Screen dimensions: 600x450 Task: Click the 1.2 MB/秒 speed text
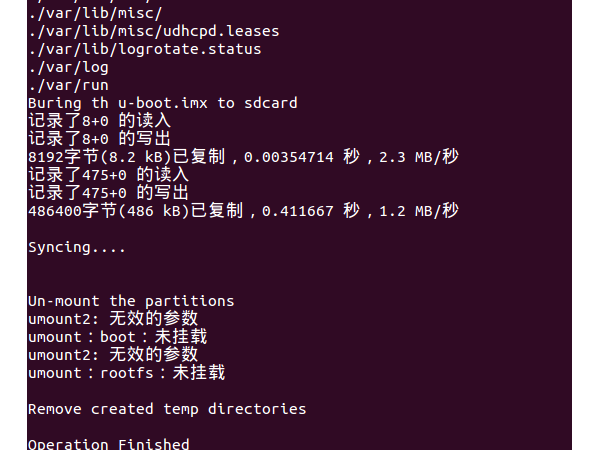(421, 211)
